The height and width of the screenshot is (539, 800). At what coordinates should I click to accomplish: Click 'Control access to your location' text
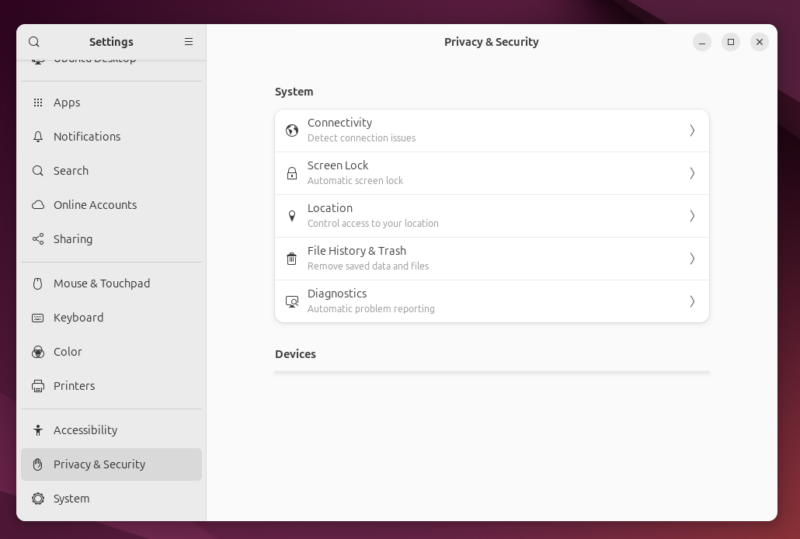coord(373,224)
